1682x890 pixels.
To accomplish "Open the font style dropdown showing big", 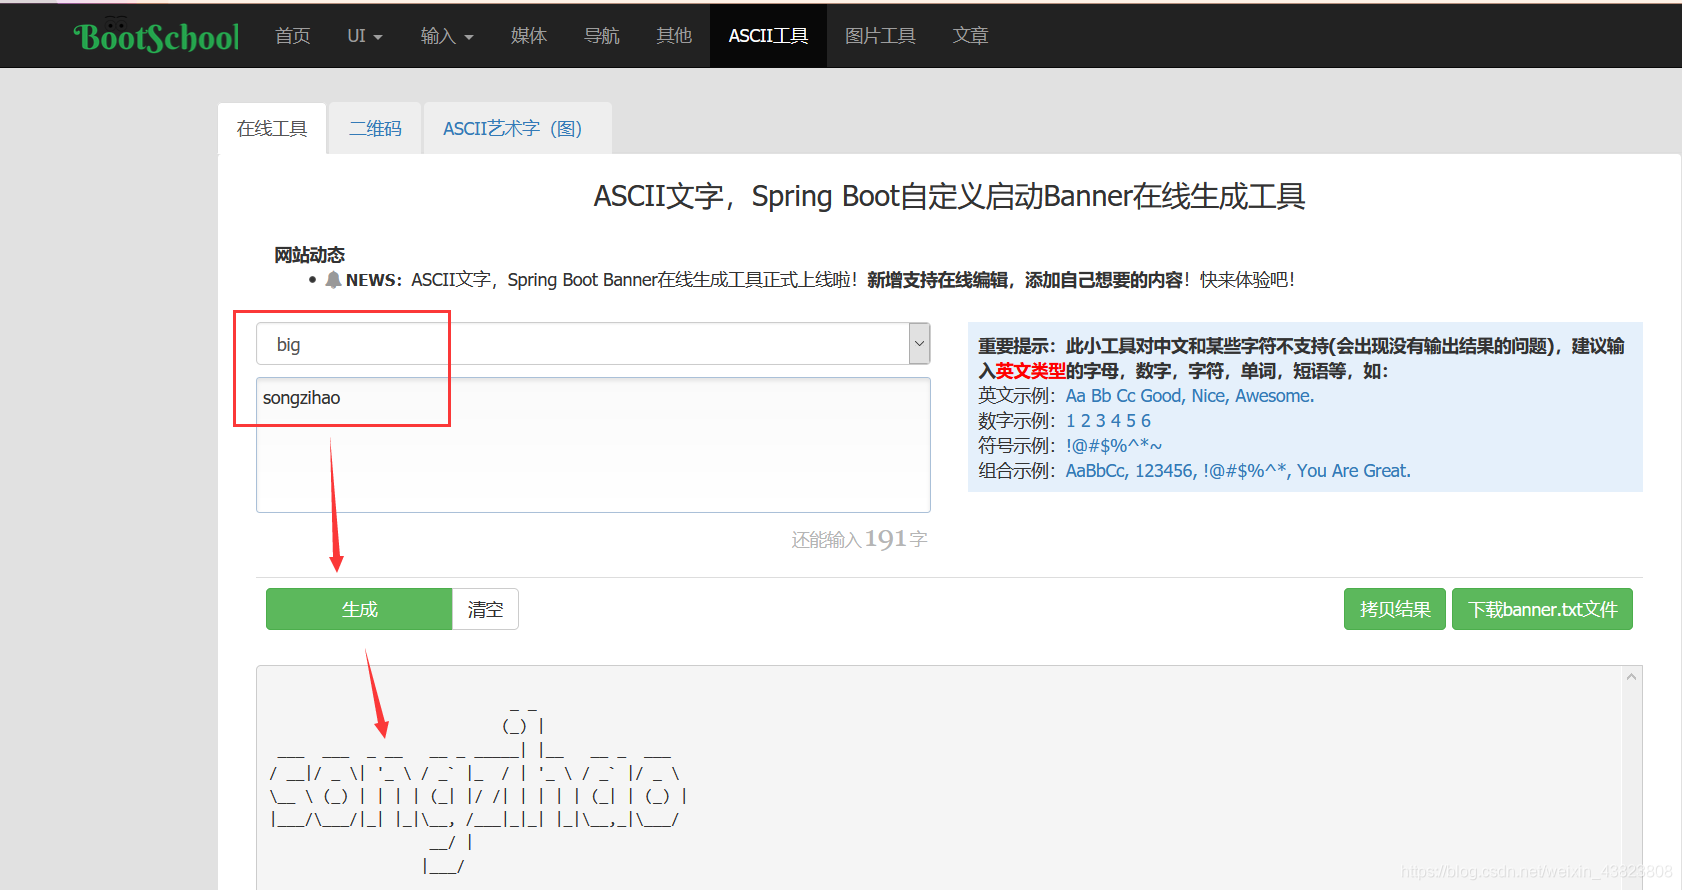I will (593, 344).
